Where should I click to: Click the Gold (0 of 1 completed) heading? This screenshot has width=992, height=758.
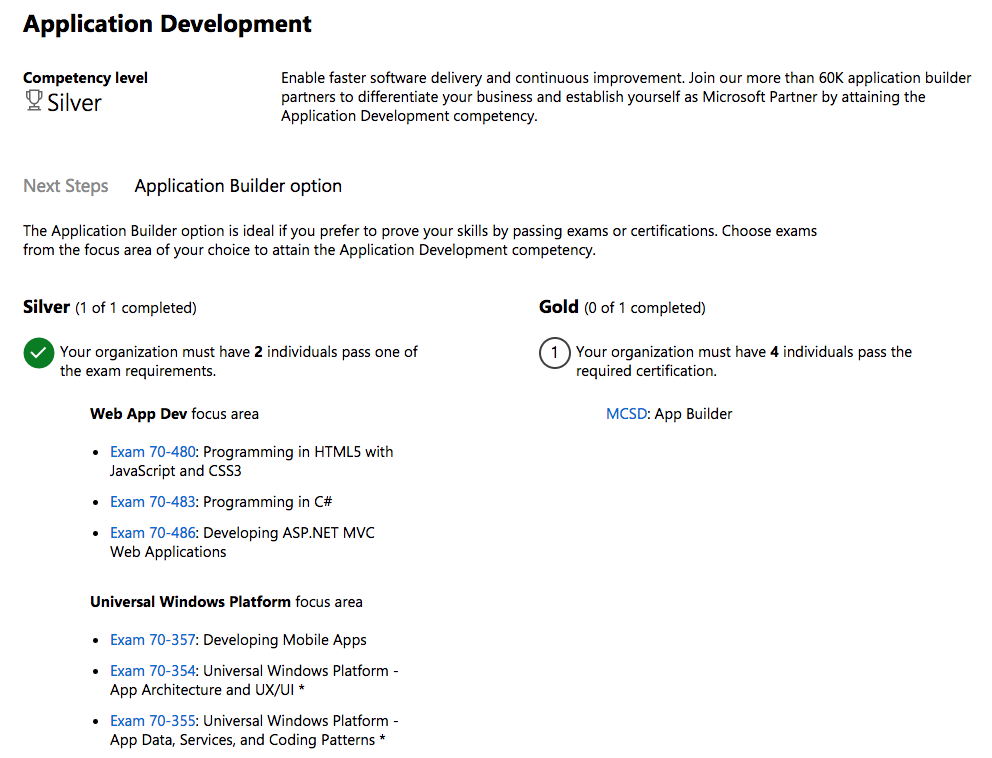click(x=622, y=308)
